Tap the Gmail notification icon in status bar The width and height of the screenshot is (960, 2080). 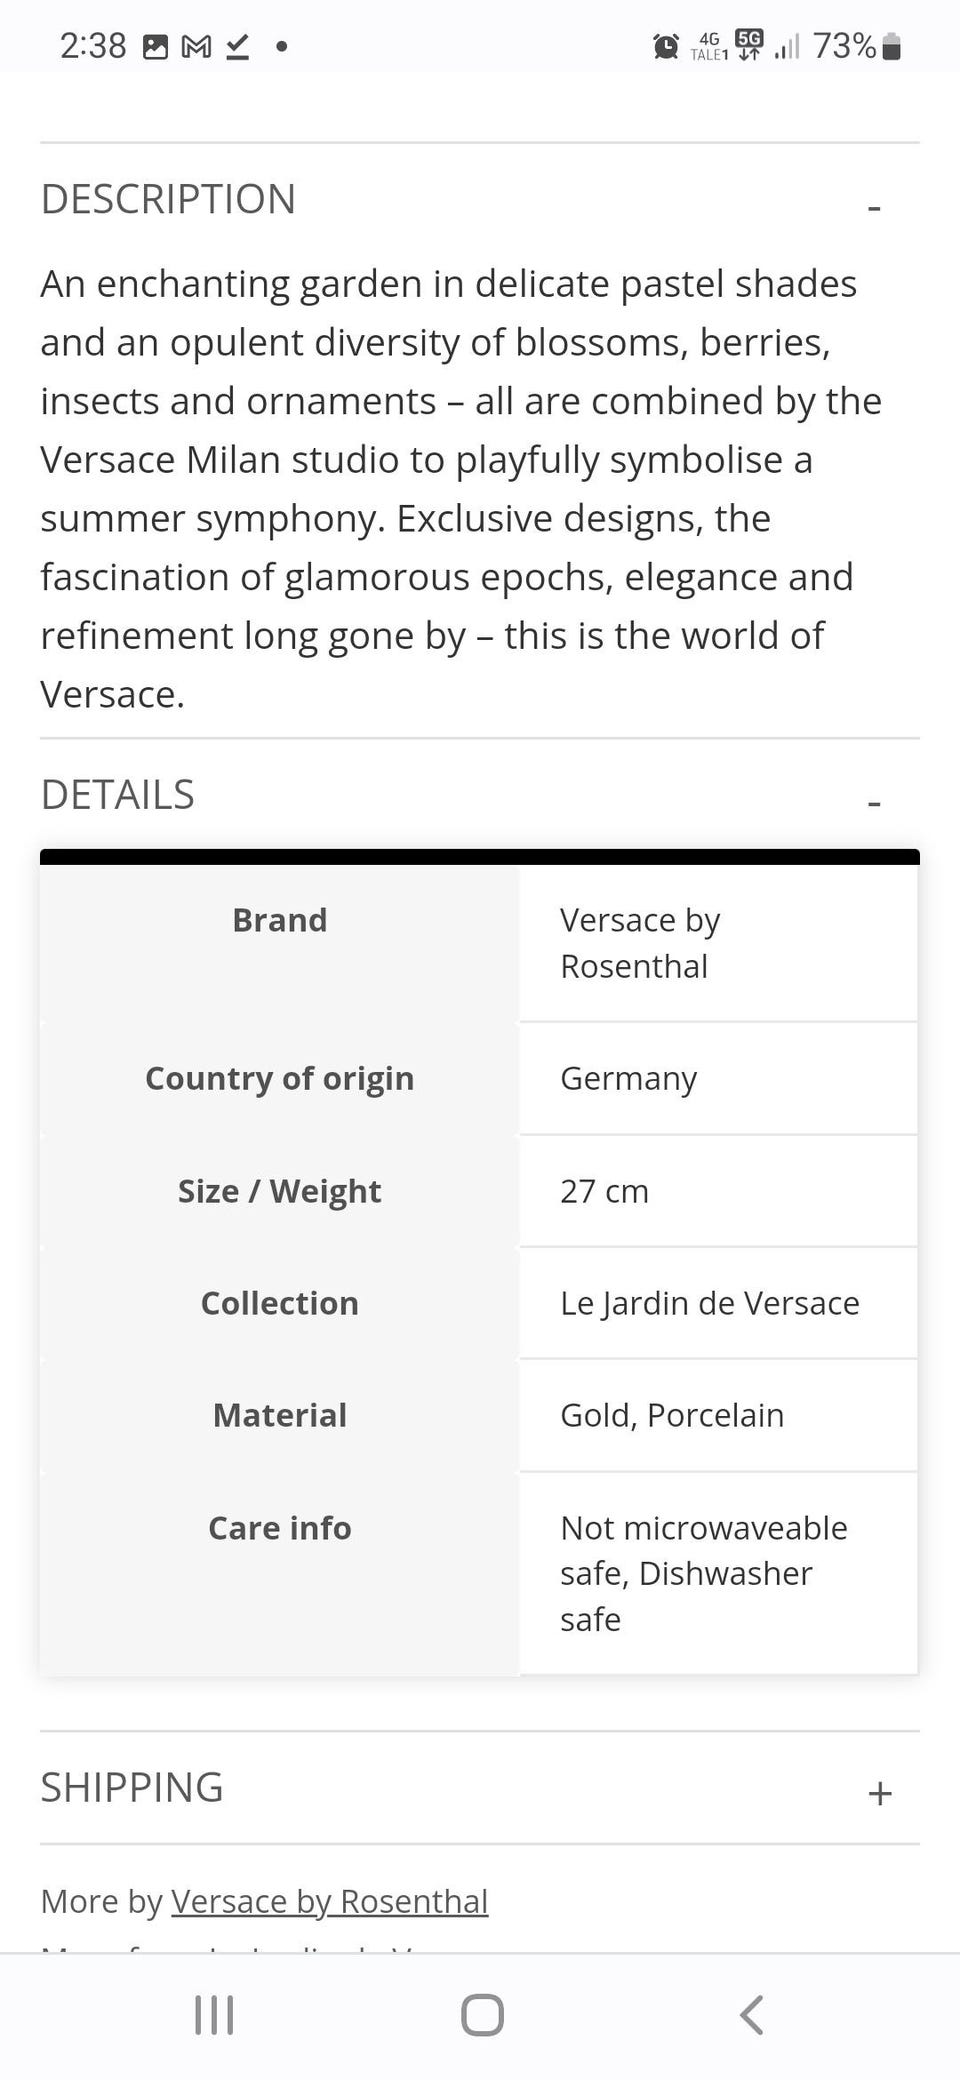click(x=196, y=47)
